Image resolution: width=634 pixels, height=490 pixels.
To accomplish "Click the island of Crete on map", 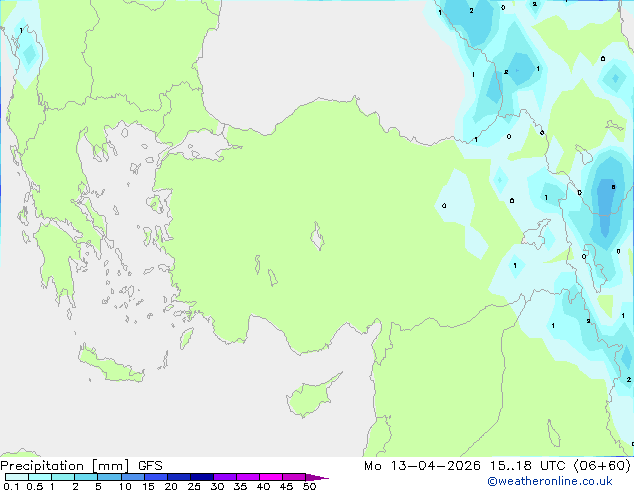I will [x=111, y=365].
